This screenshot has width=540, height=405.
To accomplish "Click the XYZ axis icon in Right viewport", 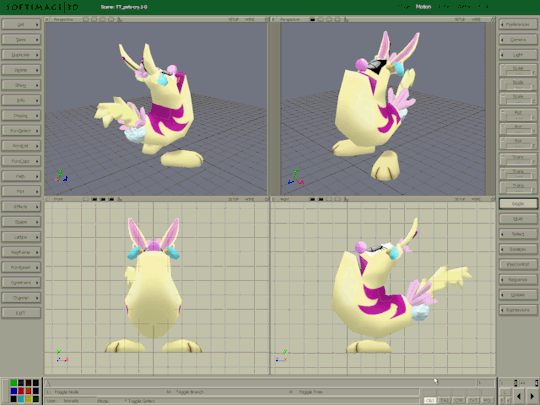I will [x=281, y=356].
